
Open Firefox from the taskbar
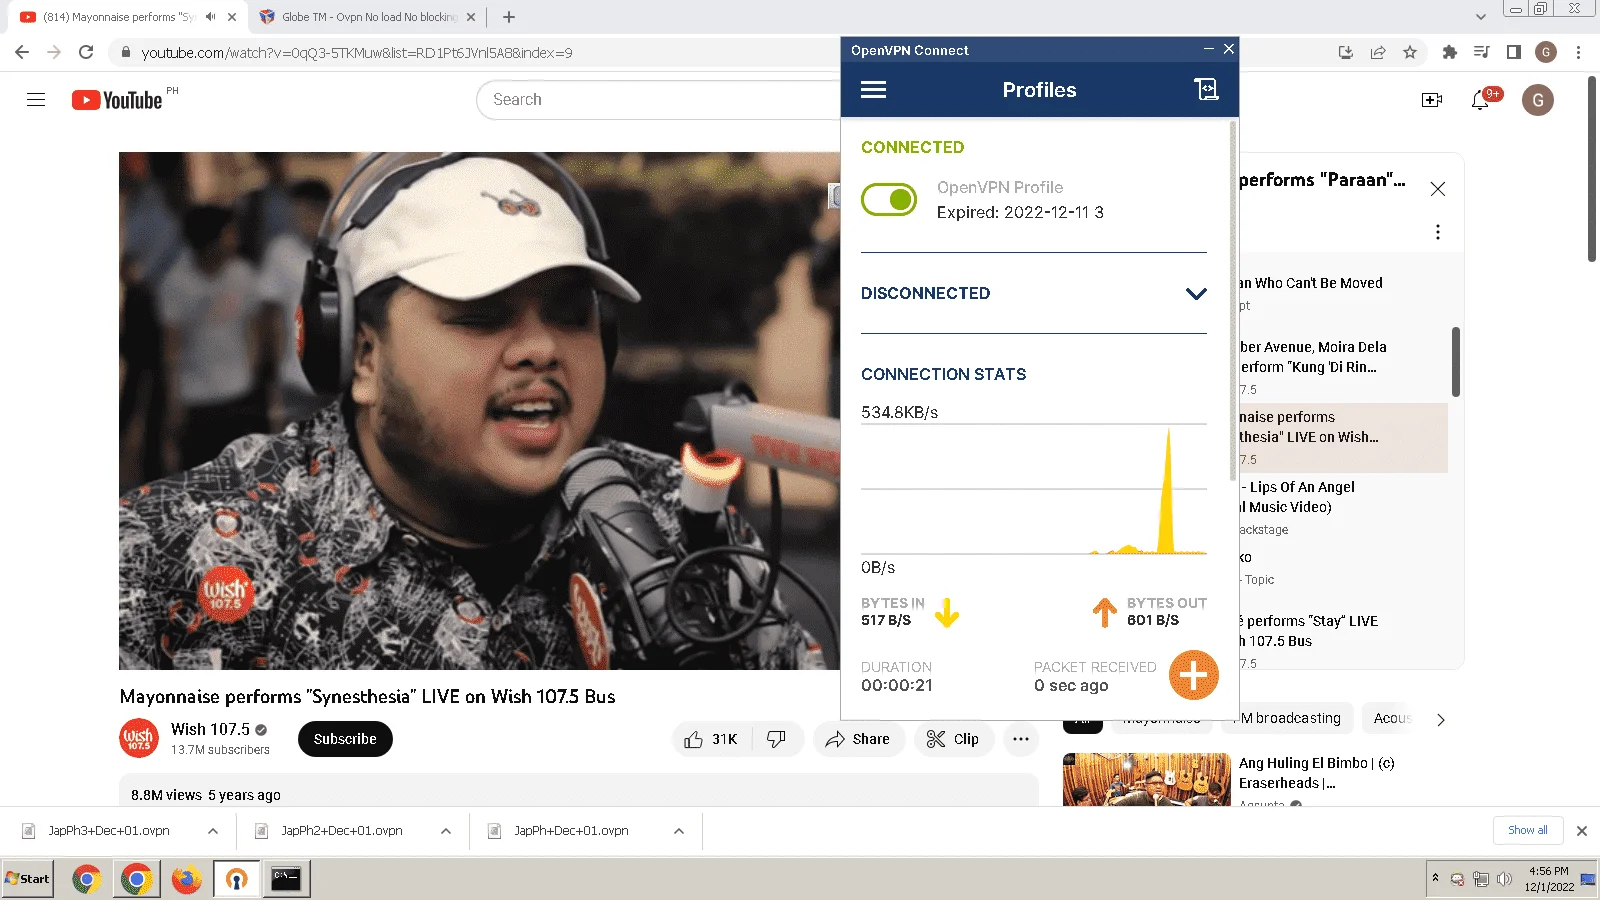point(187,879)
